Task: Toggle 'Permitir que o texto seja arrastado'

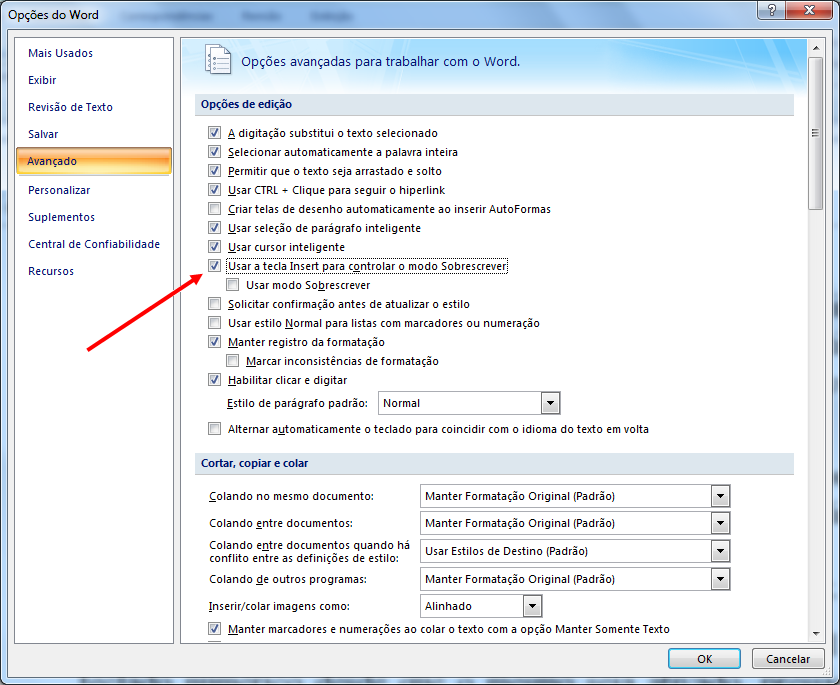Action: (x=214, y=170)
